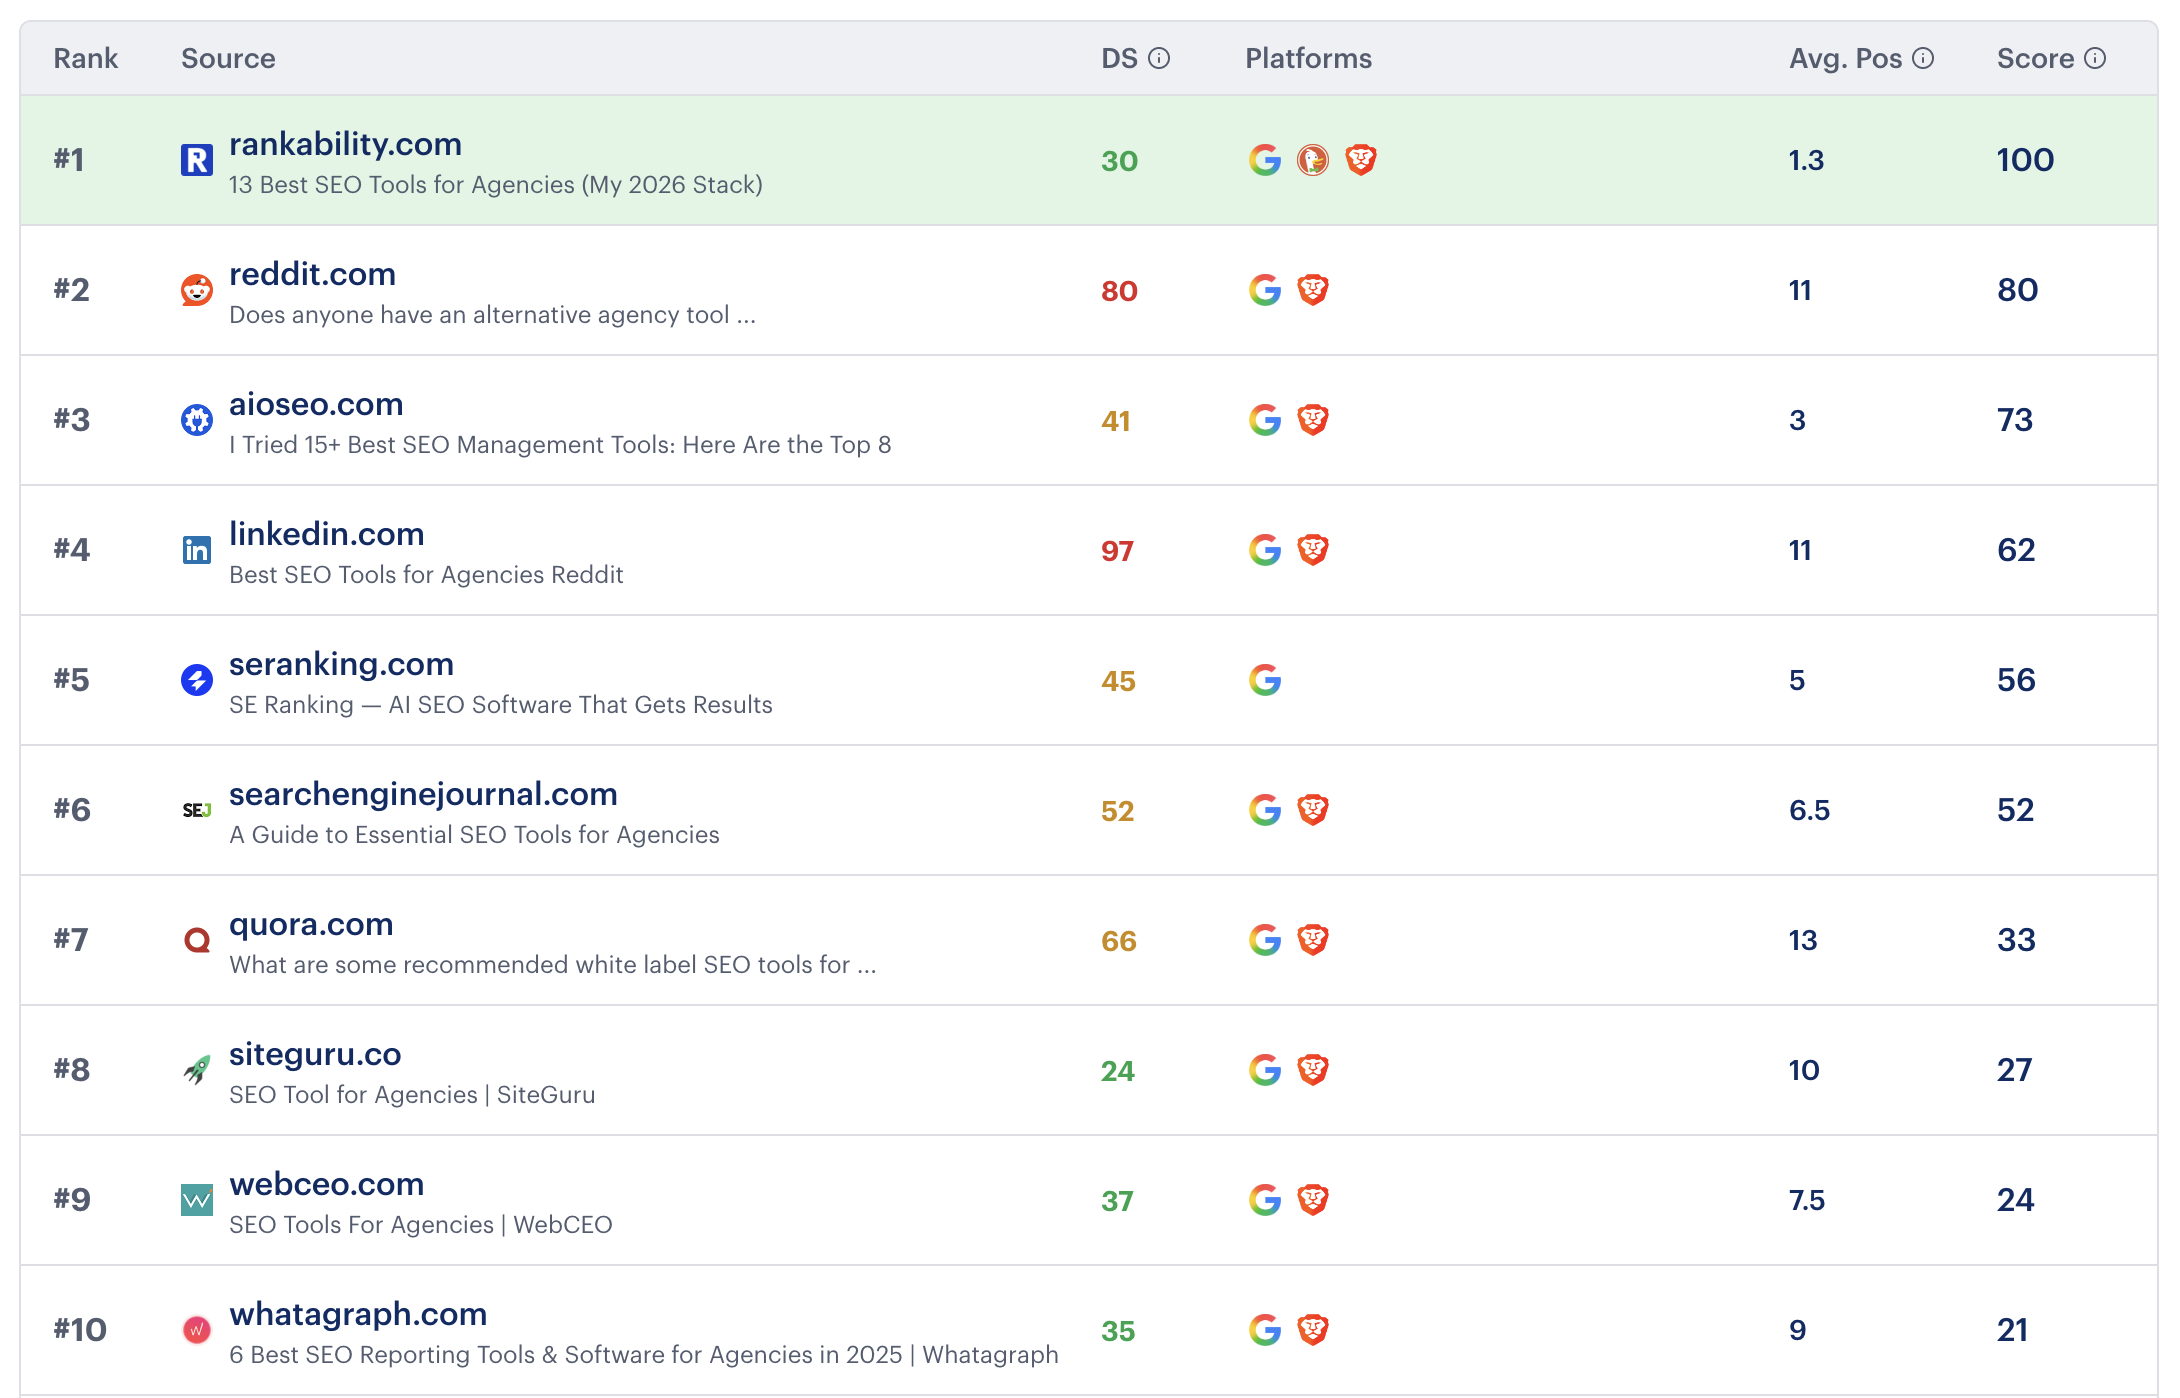Click the Reddit favicon
2180x1398 pixels.
click(197, 290)
